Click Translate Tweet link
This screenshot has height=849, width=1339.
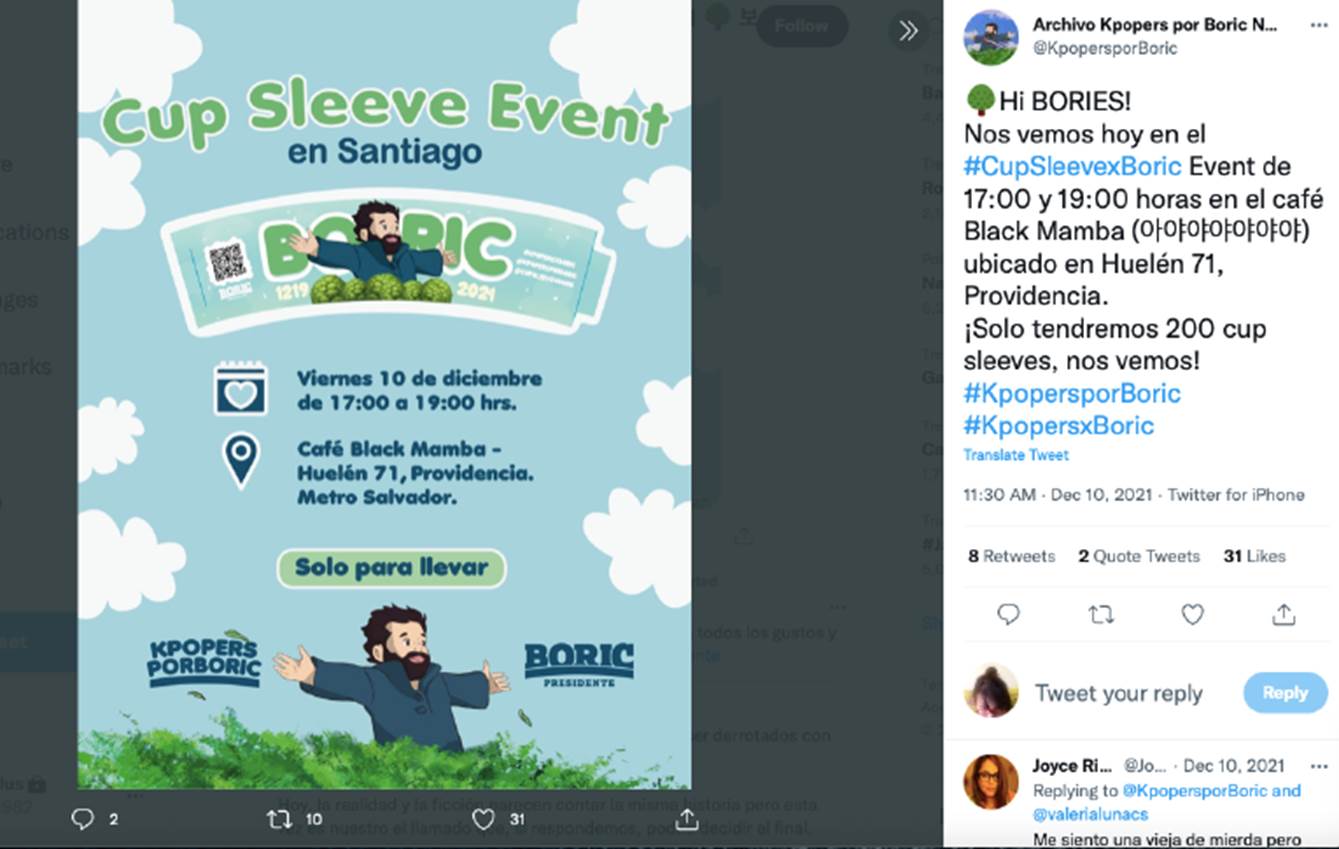[x=1016, y=455]
